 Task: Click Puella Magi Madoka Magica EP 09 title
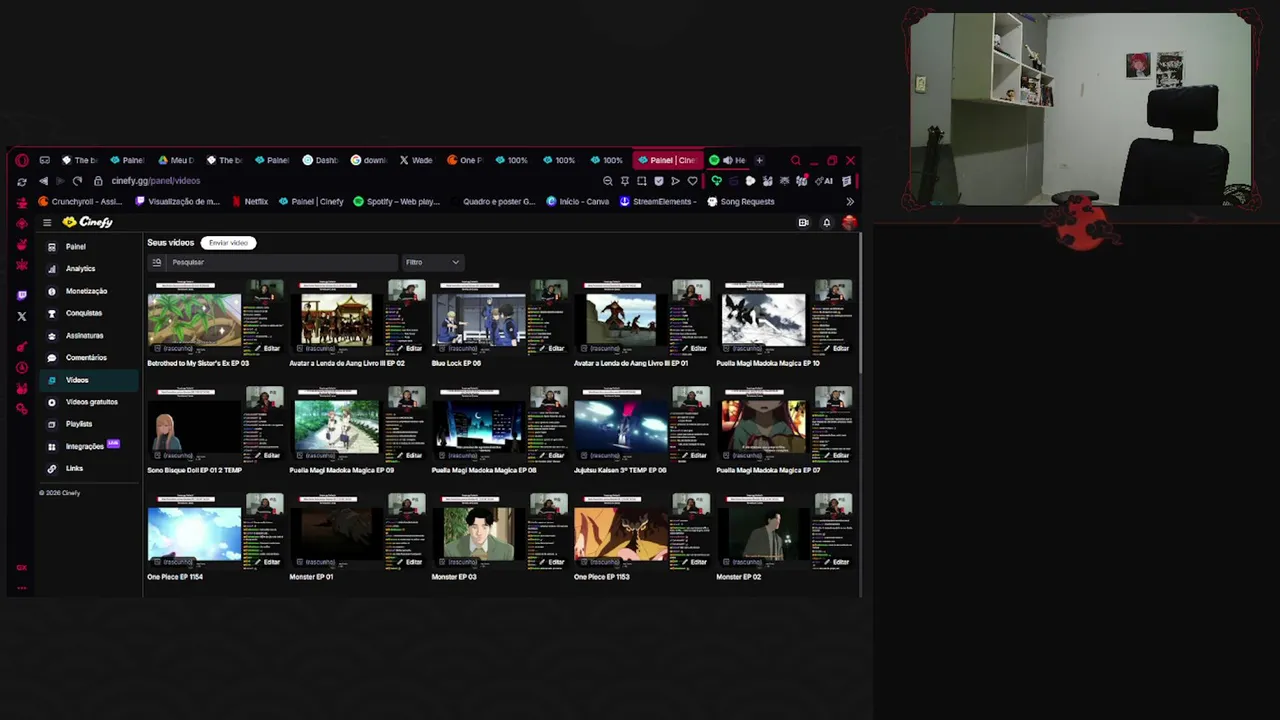point(341,470)
